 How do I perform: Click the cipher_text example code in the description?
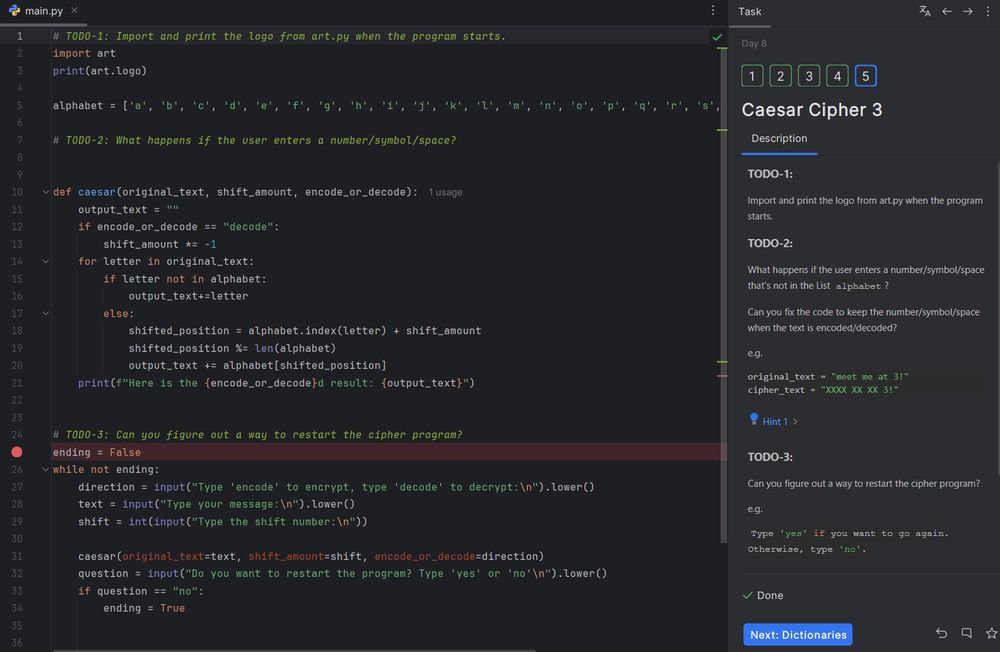[823, 390]
